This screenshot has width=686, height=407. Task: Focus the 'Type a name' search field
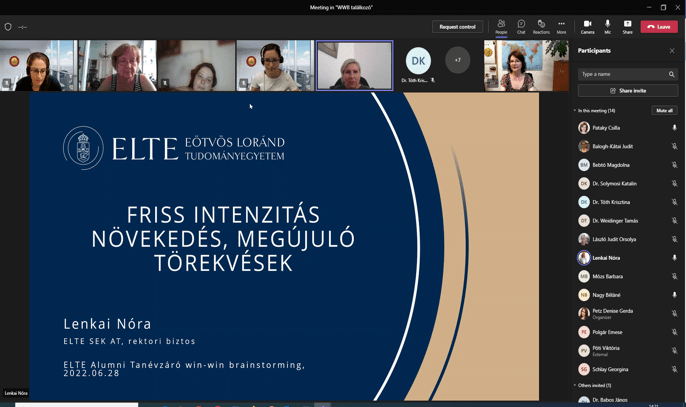coord(628,74)
